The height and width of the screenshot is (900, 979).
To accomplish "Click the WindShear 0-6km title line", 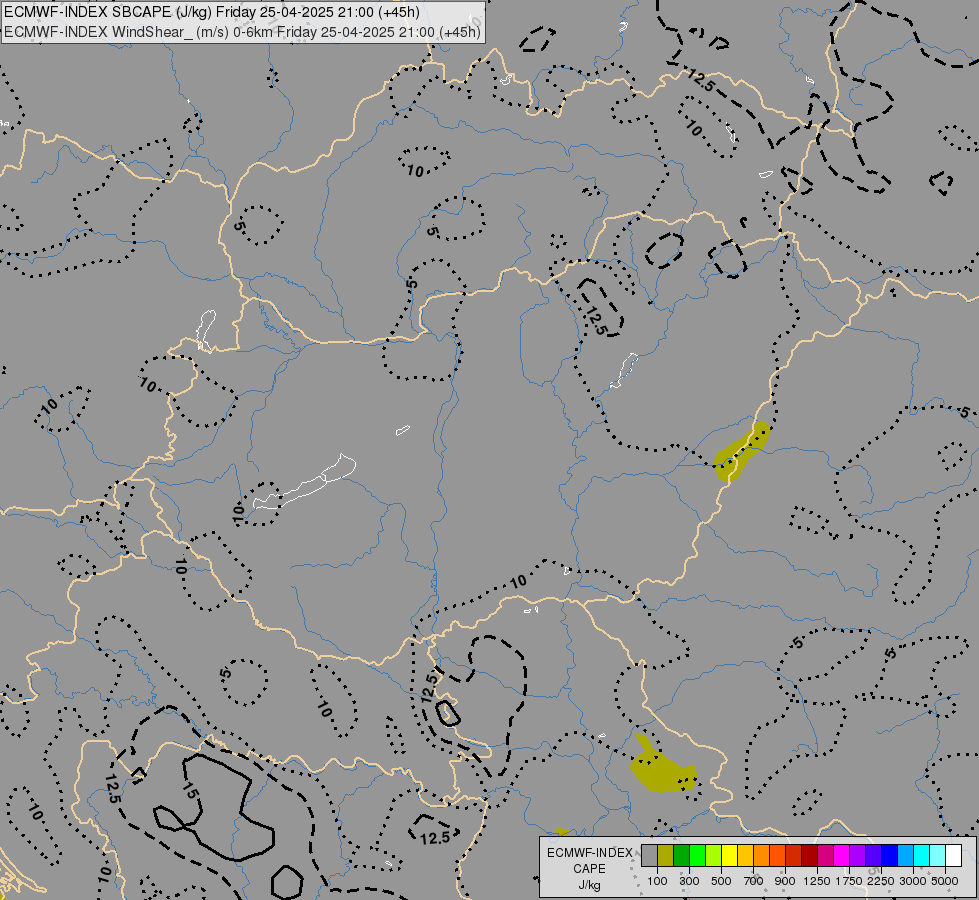I will click(x=242, y=32).
